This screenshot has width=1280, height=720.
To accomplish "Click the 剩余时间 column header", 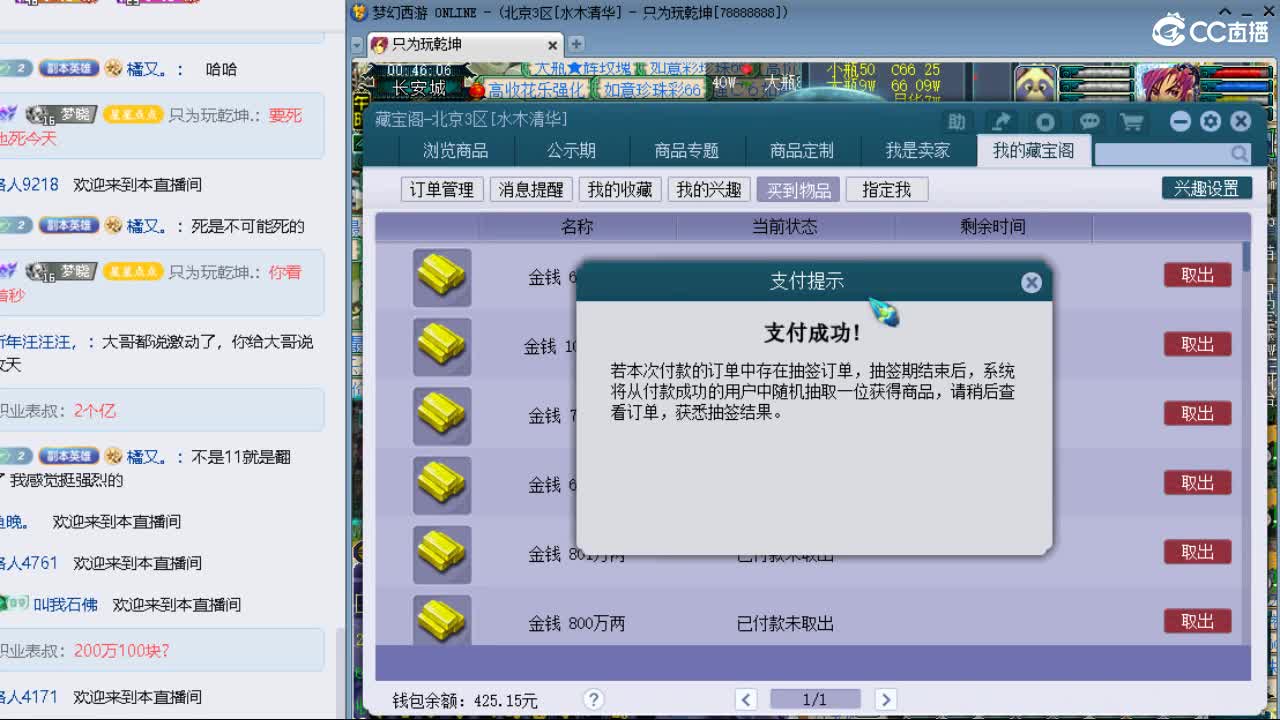I will point(993,227).
